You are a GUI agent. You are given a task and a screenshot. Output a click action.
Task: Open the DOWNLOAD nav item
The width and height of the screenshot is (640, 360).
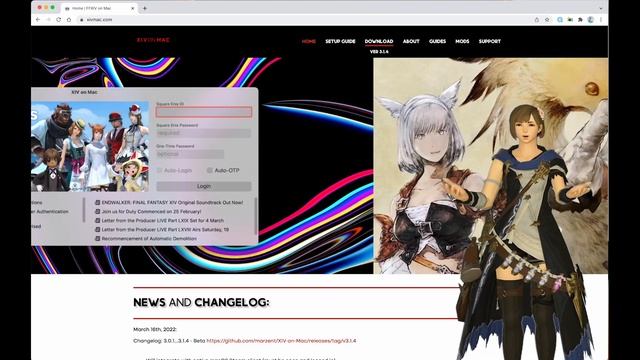coord(379,41)
